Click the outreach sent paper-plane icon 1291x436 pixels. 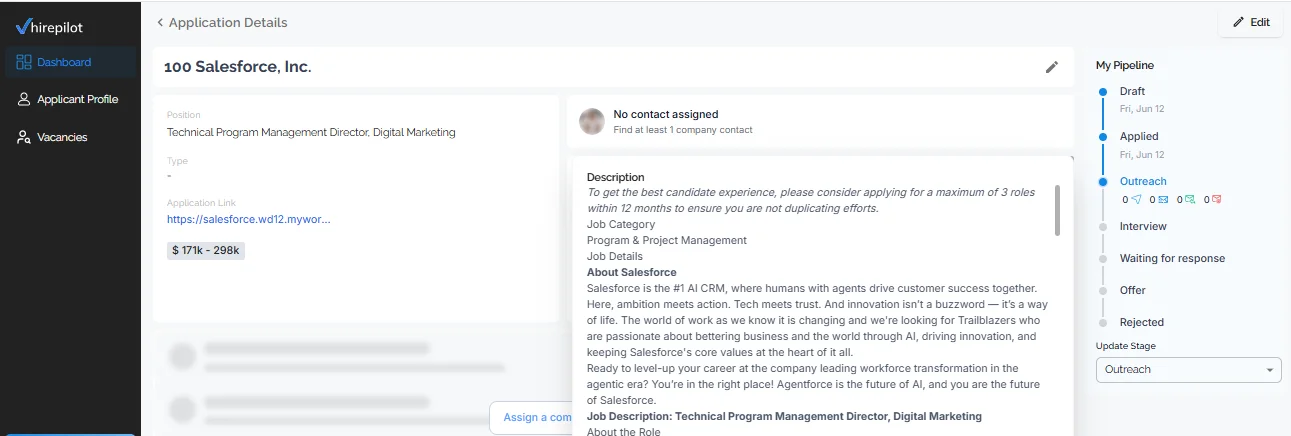point(1136,199)
